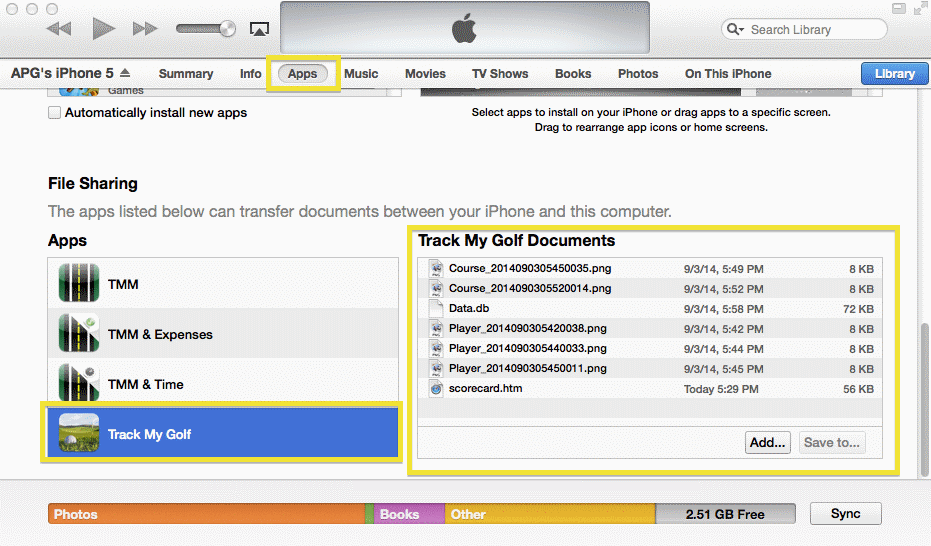
Task: Click the mini player window icon
Action: 899,8
